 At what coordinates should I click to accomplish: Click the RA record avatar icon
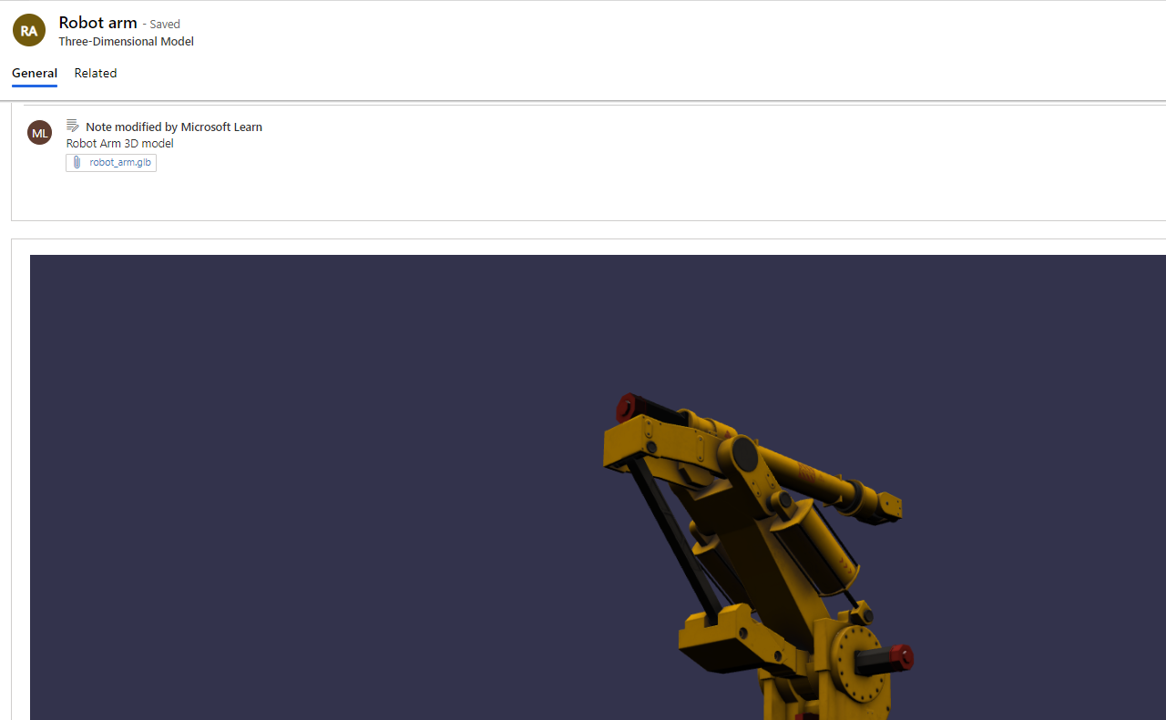pos(29,30)
